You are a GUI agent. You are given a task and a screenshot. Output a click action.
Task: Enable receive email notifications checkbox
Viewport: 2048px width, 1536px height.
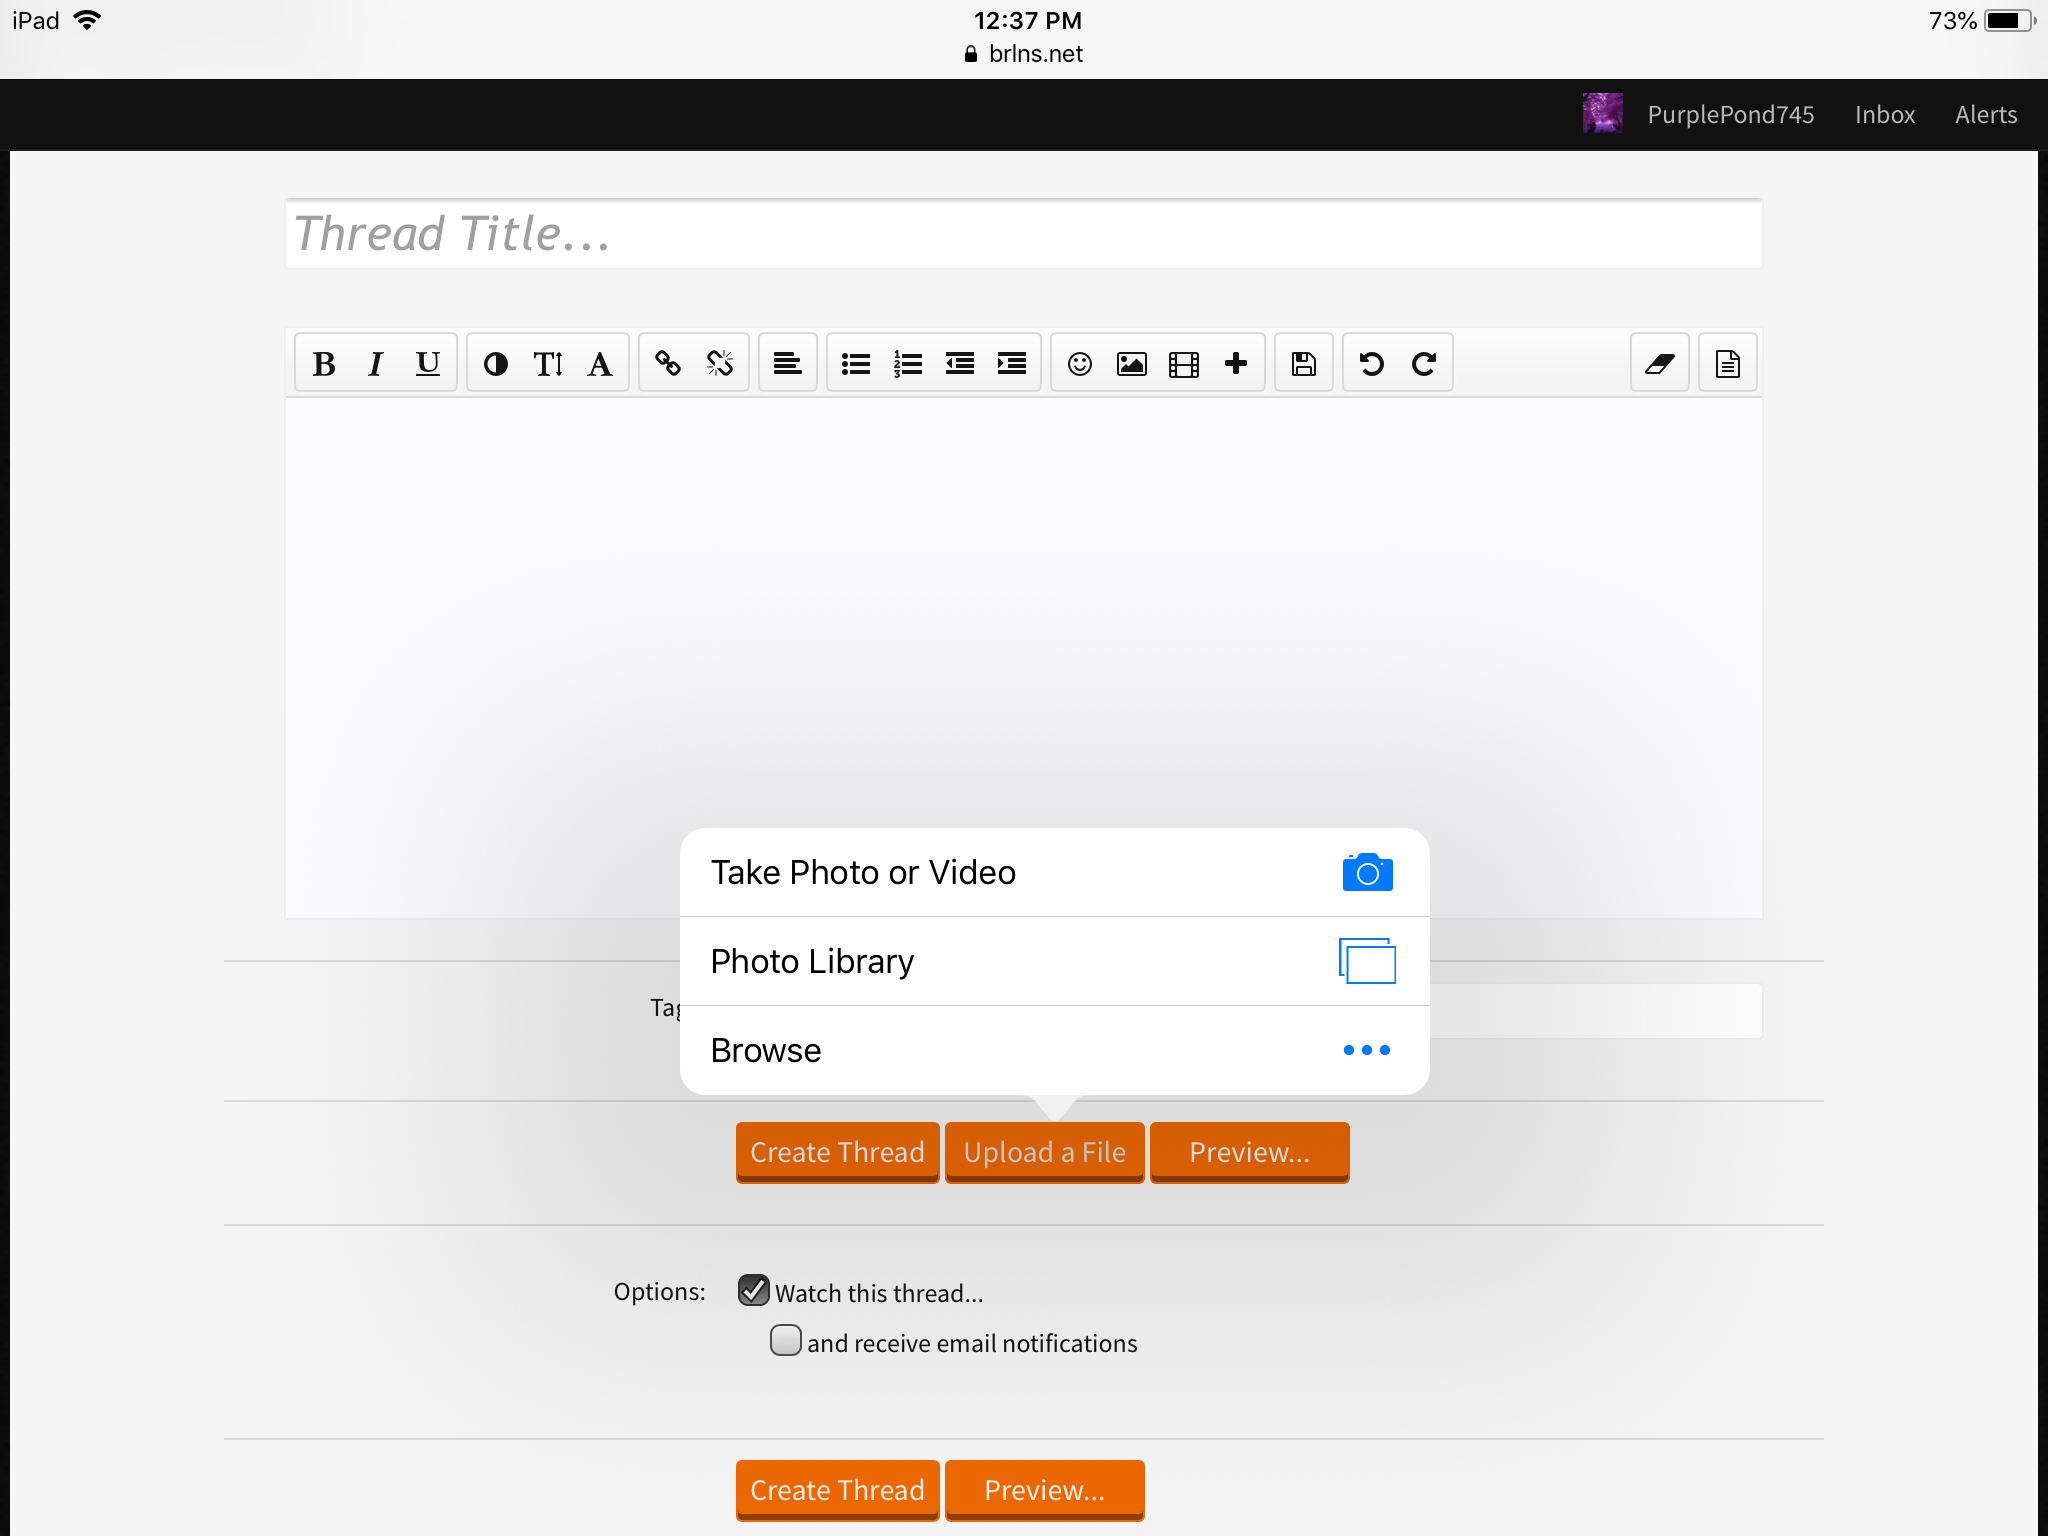pos(786,1340)
